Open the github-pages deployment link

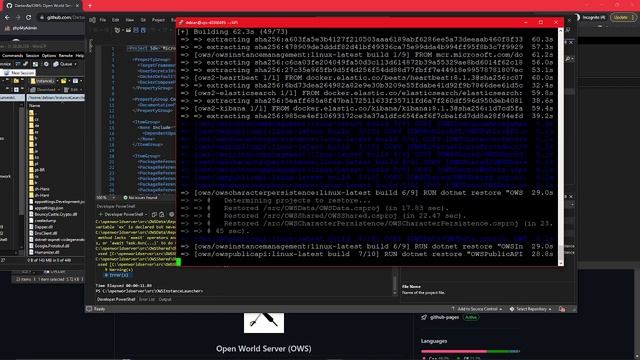(444, 317)
